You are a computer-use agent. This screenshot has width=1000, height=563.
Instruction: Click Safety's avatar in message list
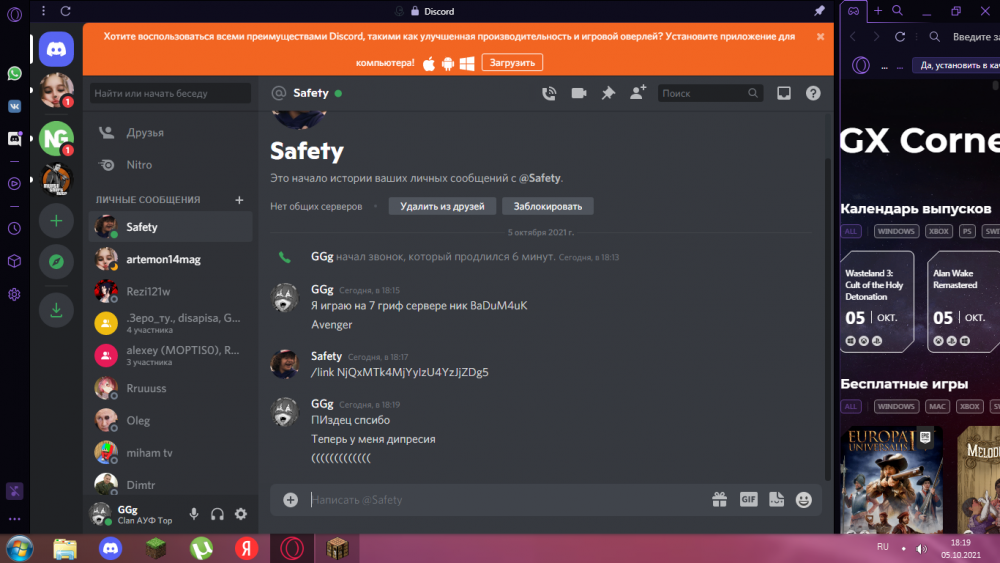(284, 363)
